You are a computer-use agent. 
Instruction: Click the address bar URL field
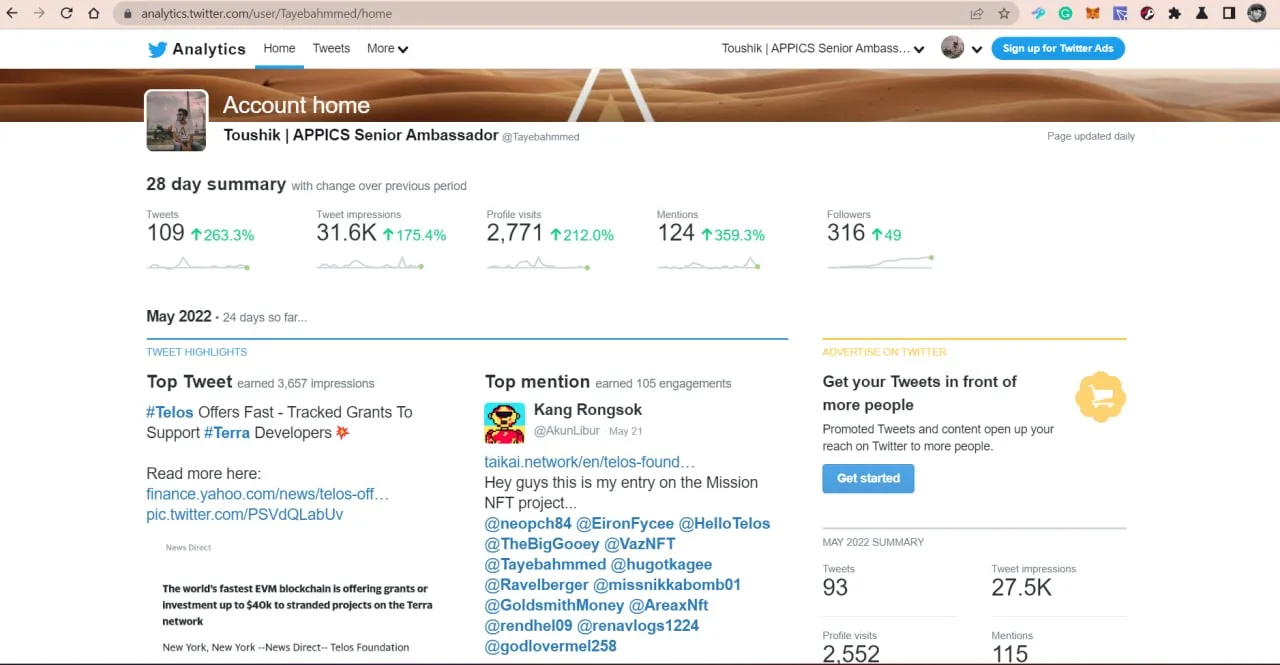point(540,14)
